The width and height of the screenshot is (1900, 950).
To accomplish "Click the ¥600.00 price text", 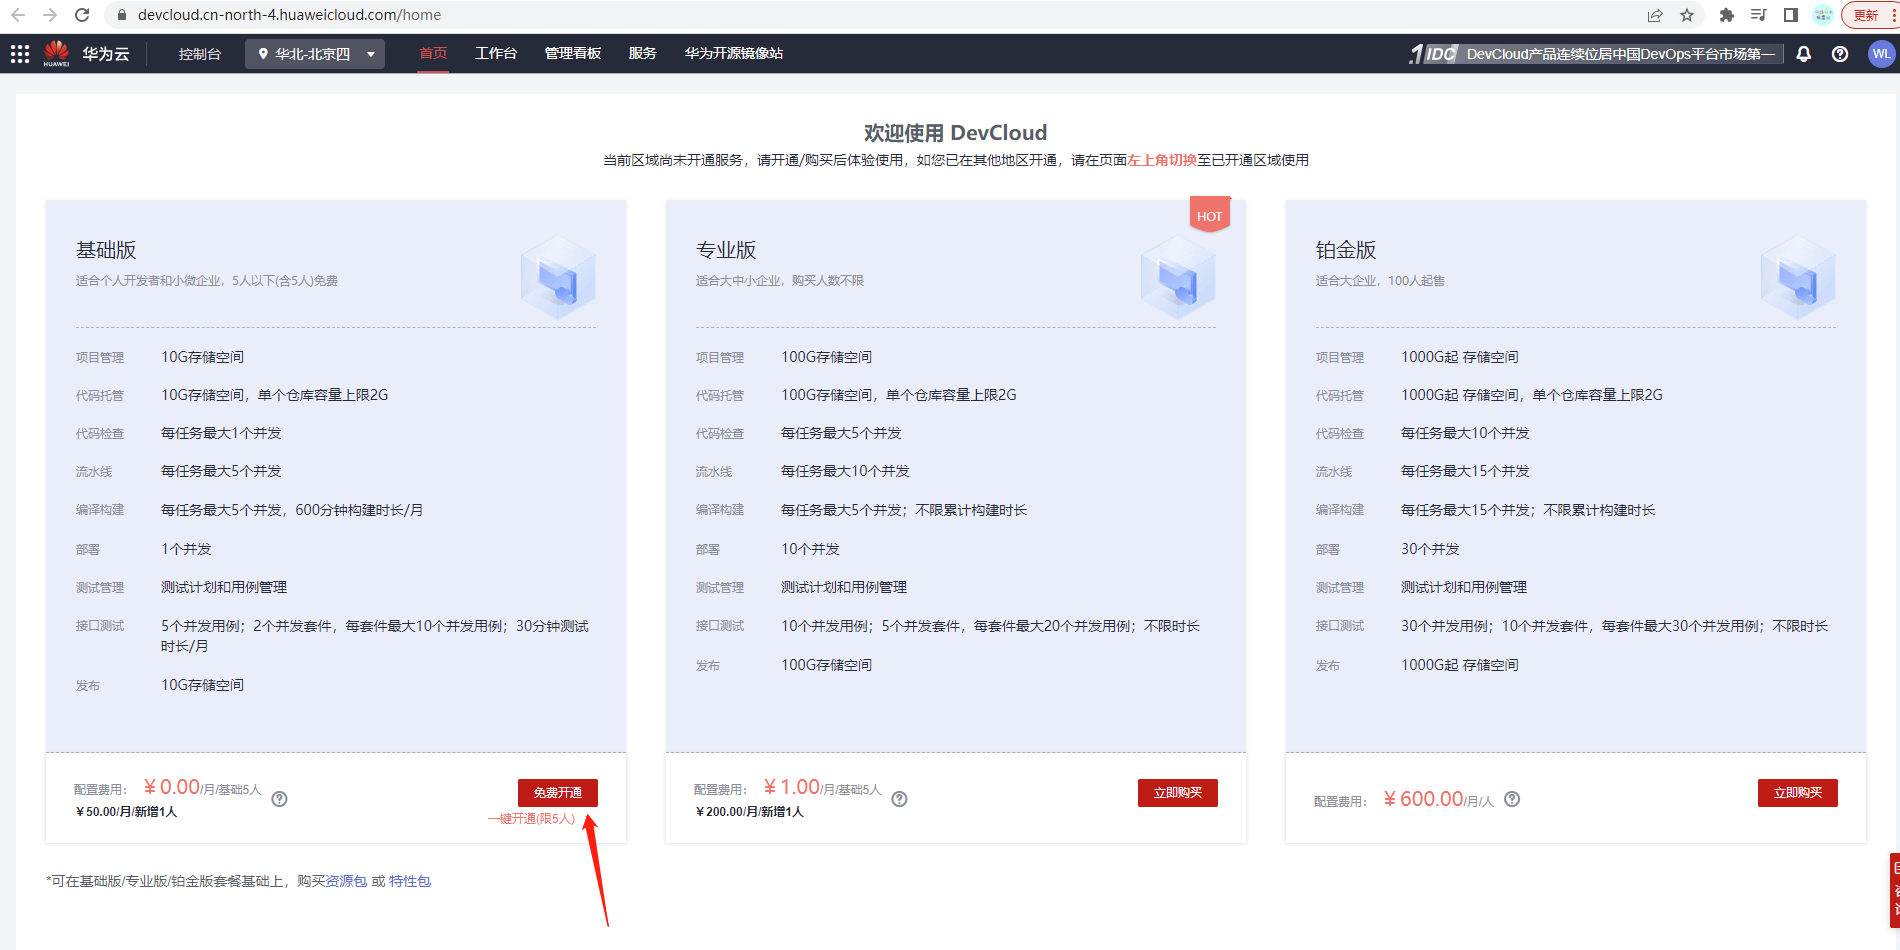I will click(1424, 799).
